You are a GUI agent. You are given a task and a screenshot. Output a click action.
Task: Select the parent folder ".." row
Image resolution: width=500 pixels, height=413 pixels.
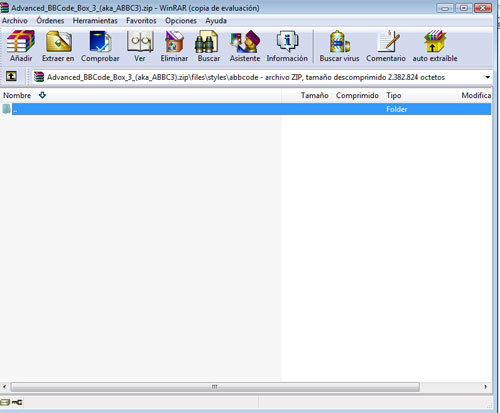pos(246,109)
